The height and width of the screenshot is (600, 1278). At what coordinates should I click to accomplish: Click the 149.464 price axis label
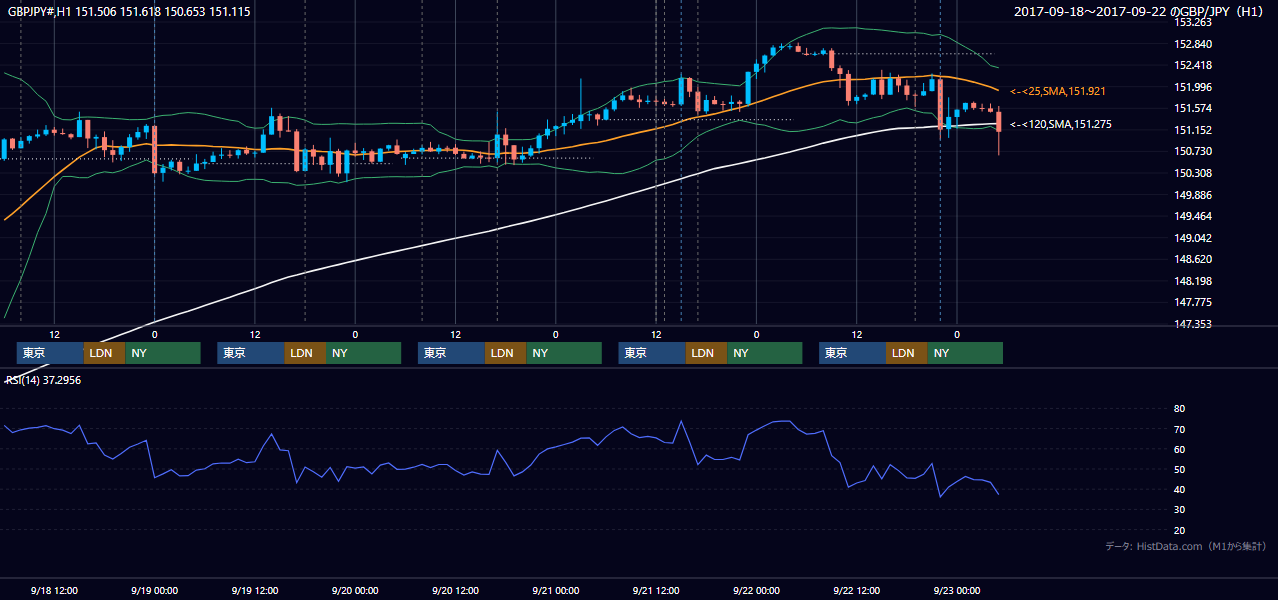pos(1195,216)
